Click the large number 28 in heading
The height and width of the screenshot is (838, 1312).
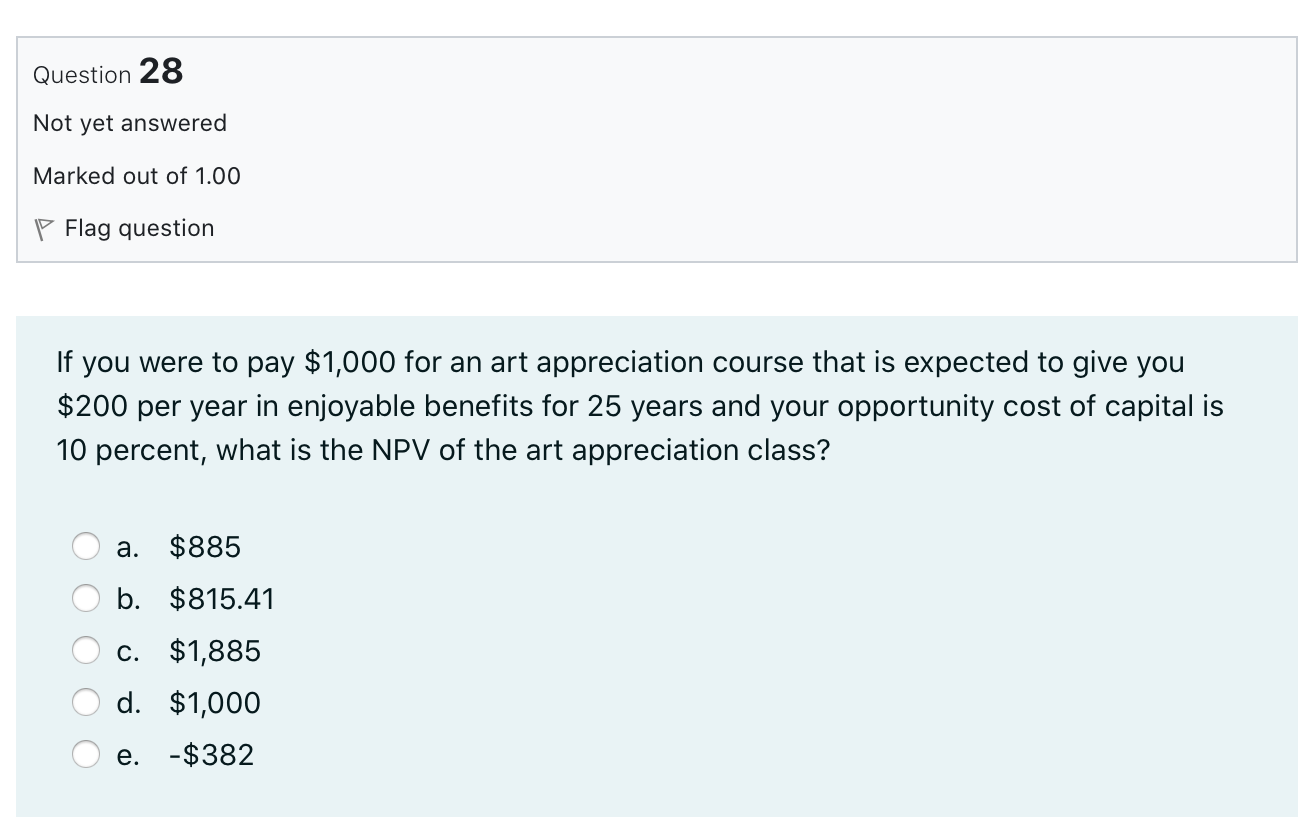(161, 71)
